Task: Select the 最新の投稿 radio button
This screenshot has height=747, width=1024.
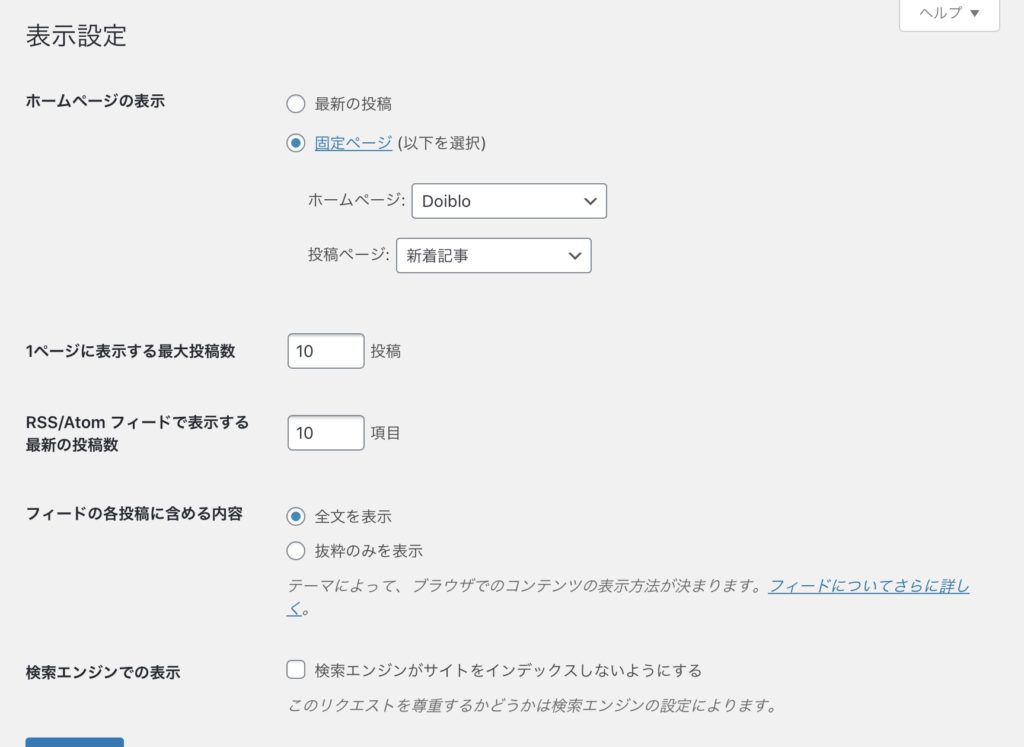Action: pyautogui.click(x=295, y=103)
